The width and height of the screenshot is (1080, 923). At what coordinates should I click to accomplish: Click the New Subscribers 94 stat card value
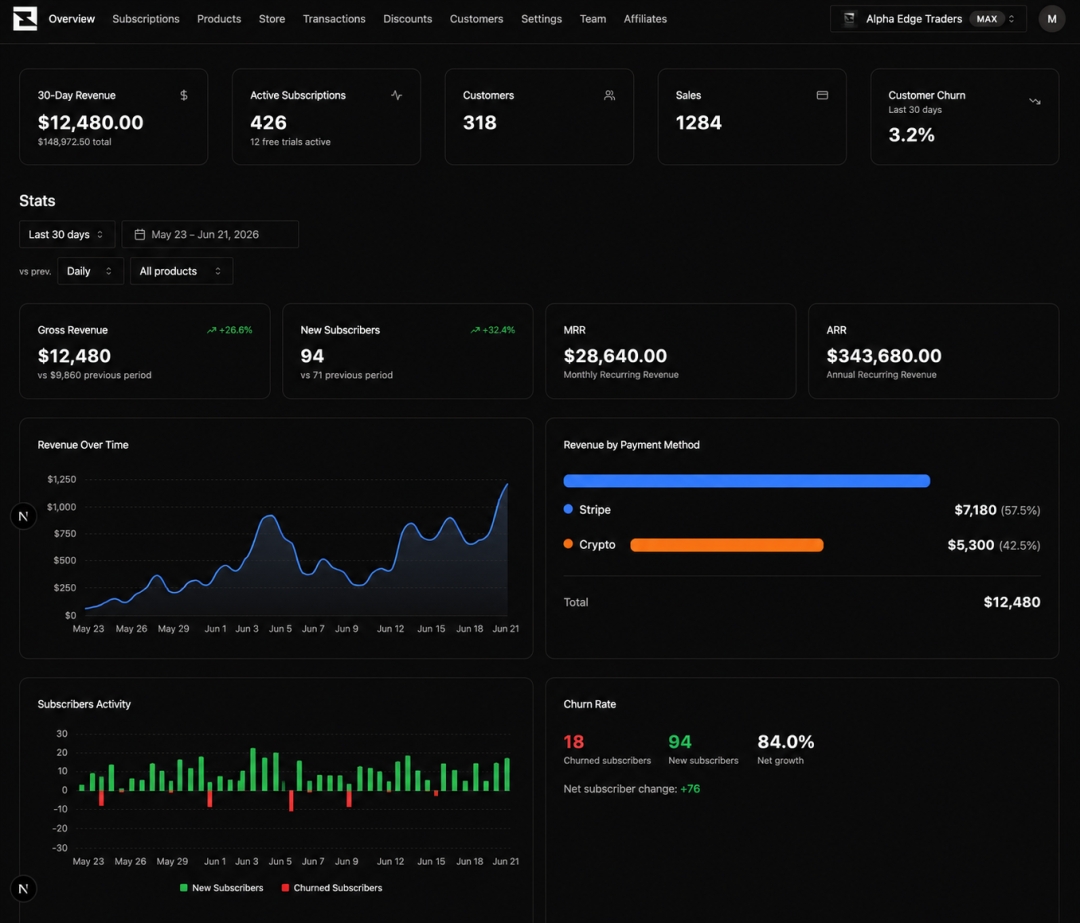tap(312, 356)
